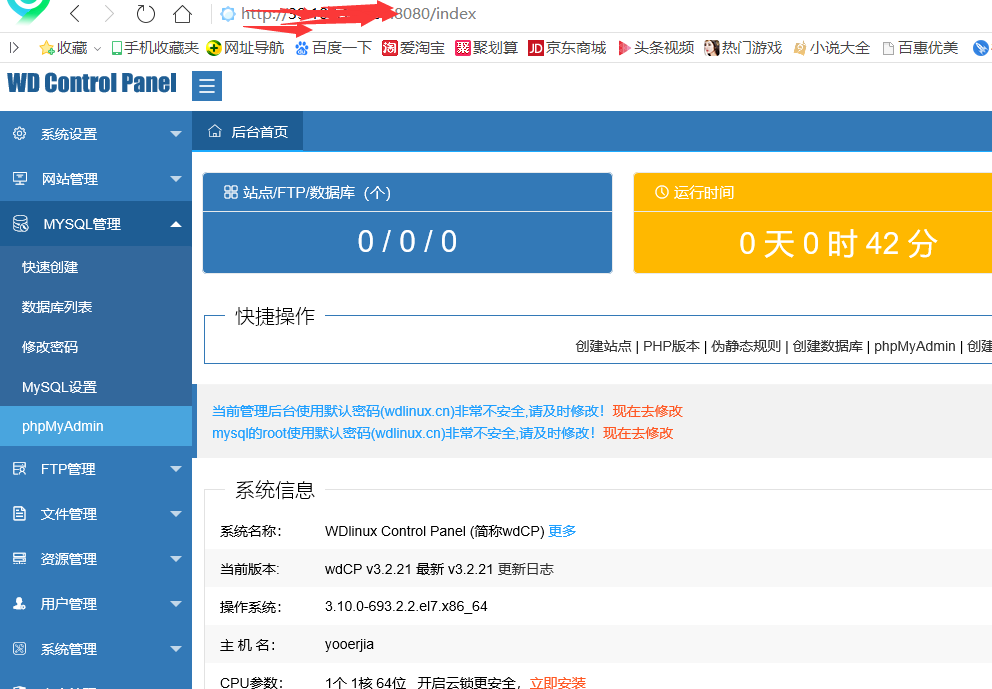992x689 pixels.
Task: Expand the 系统设置 menu arrow
Action: (176, 134)
